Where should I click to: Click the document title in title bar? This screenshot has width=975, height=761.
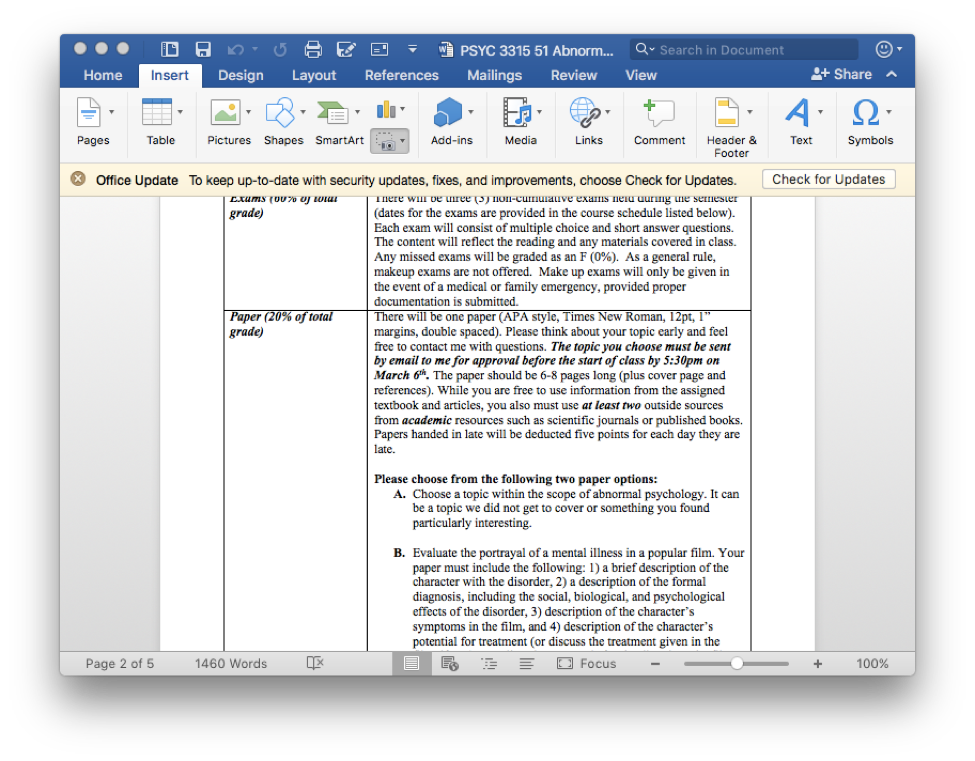[x=536, y=50]
